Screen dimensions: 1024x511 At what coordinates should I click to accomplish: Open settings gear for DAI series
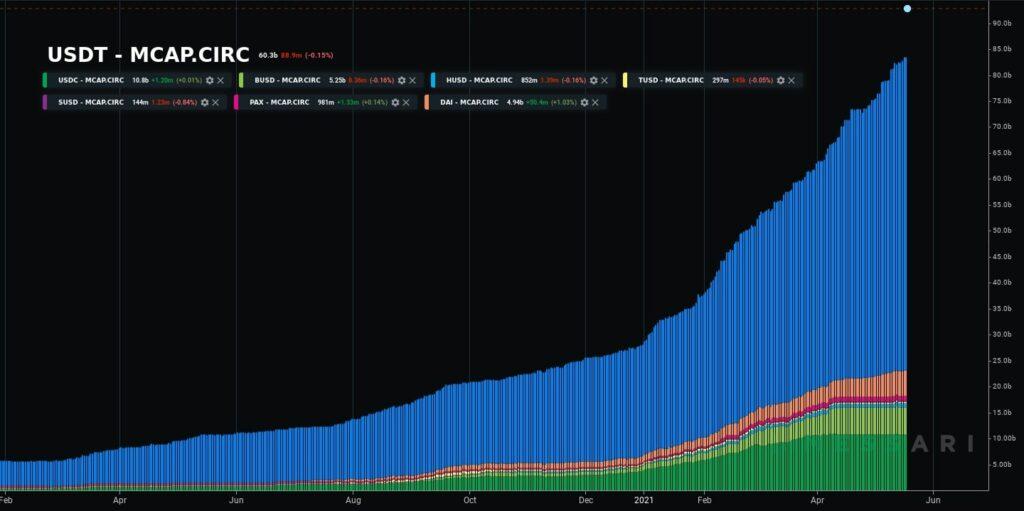[584, 103]
